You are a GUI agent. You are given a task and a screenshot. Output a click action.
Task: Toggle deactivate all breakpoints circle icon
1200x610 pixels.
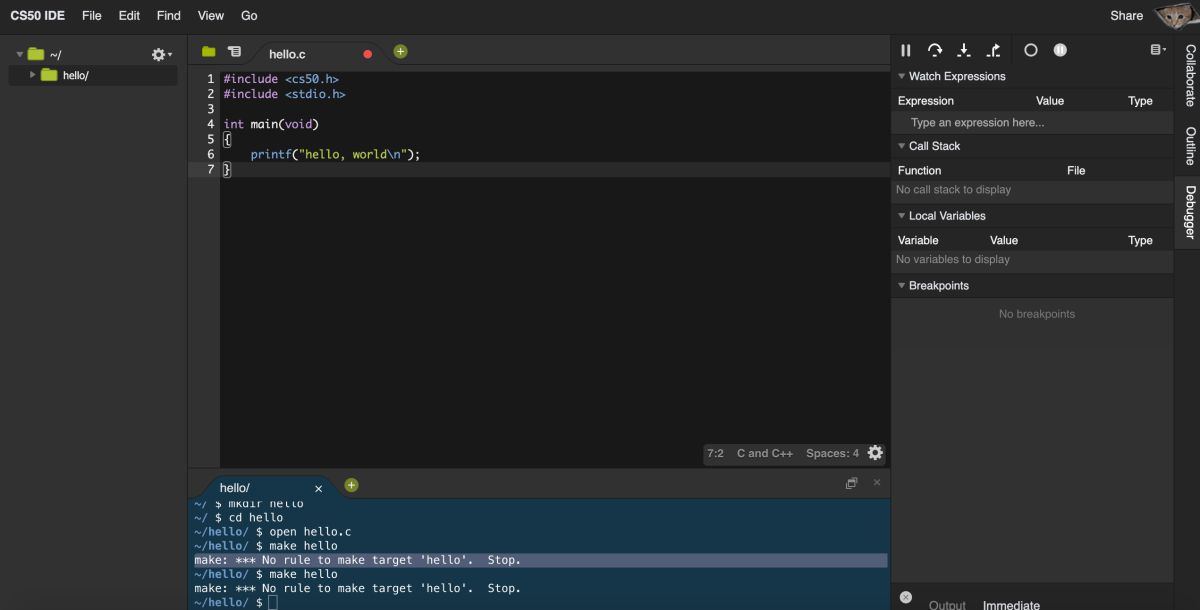tap(1031, 50)
